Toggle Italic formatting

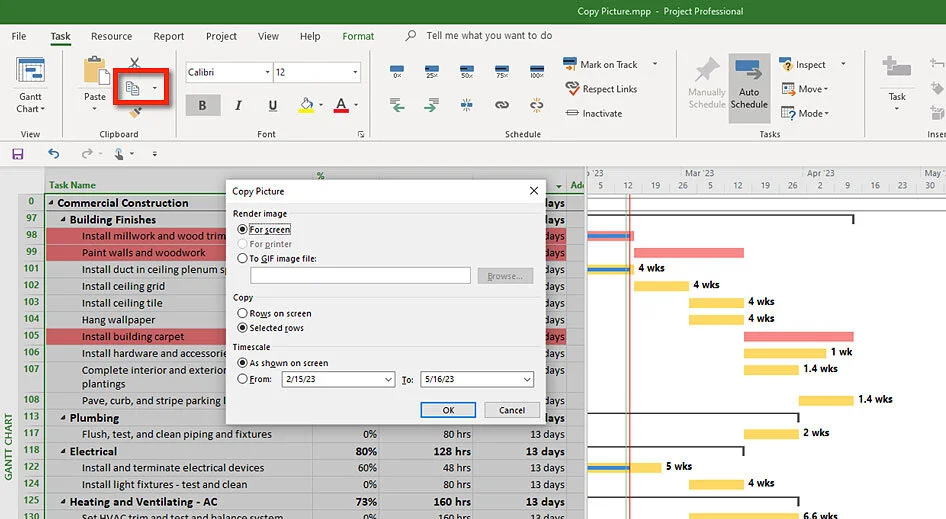(238, 106)
